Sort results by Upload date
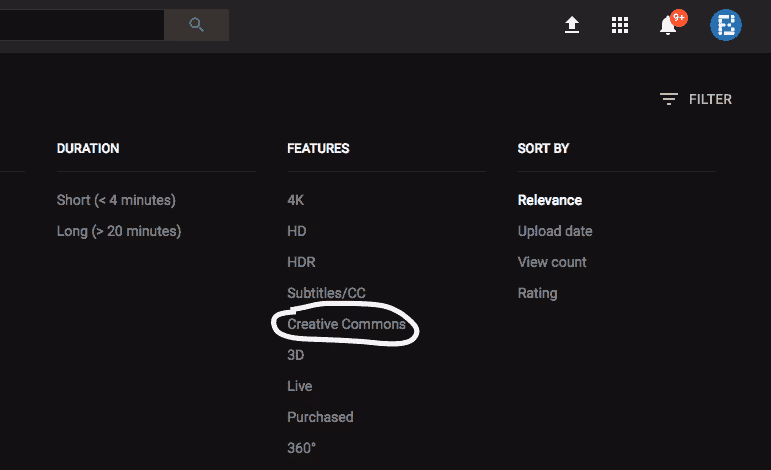 (555, 231)
